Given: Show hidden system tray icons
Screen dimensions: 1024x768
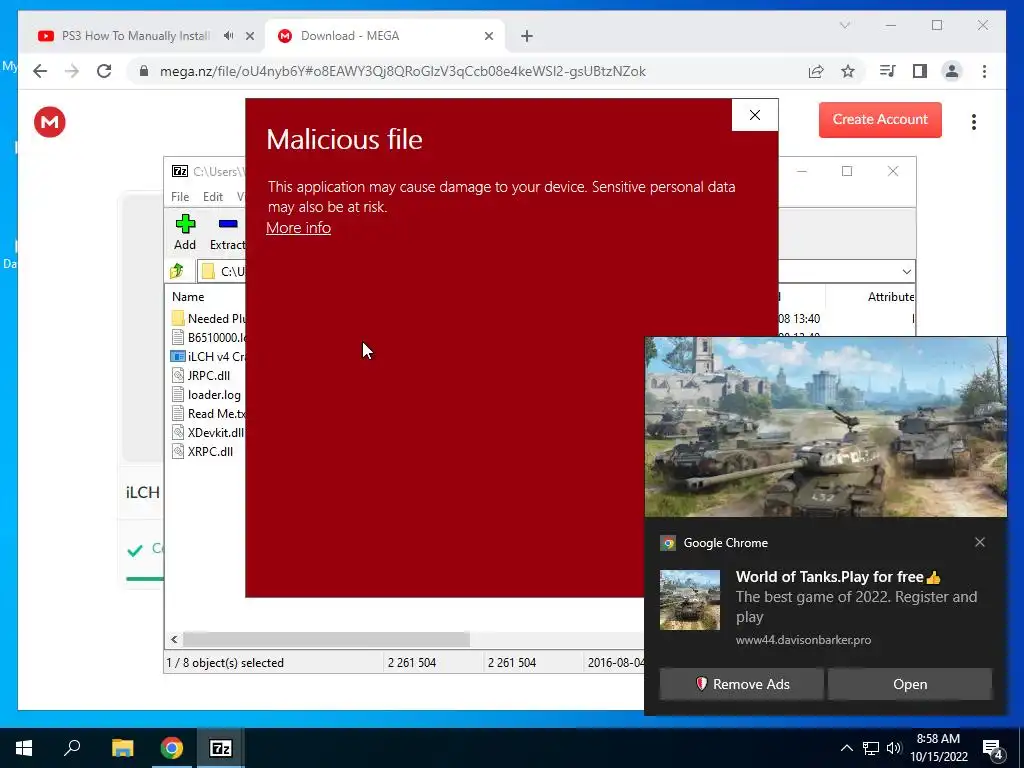Looking at the screenshot, I should click(x=846, y=748).
